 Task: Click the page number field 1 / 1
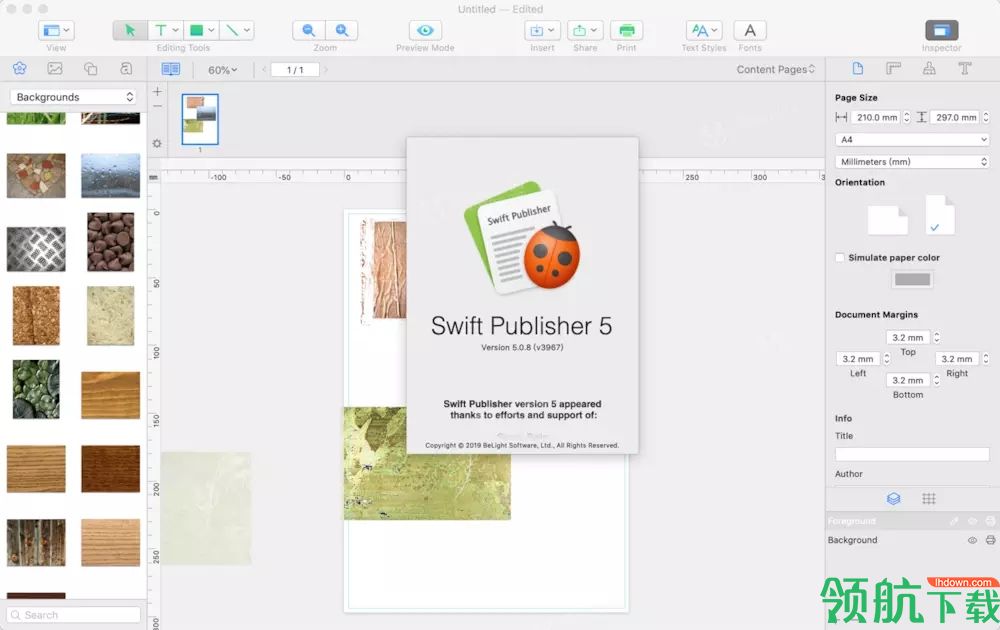tap(295, 70)
